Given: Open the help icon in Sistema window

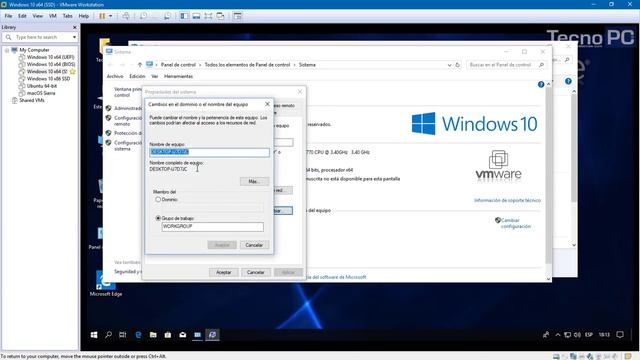Looking at the screenshot, I should [541, 84].
